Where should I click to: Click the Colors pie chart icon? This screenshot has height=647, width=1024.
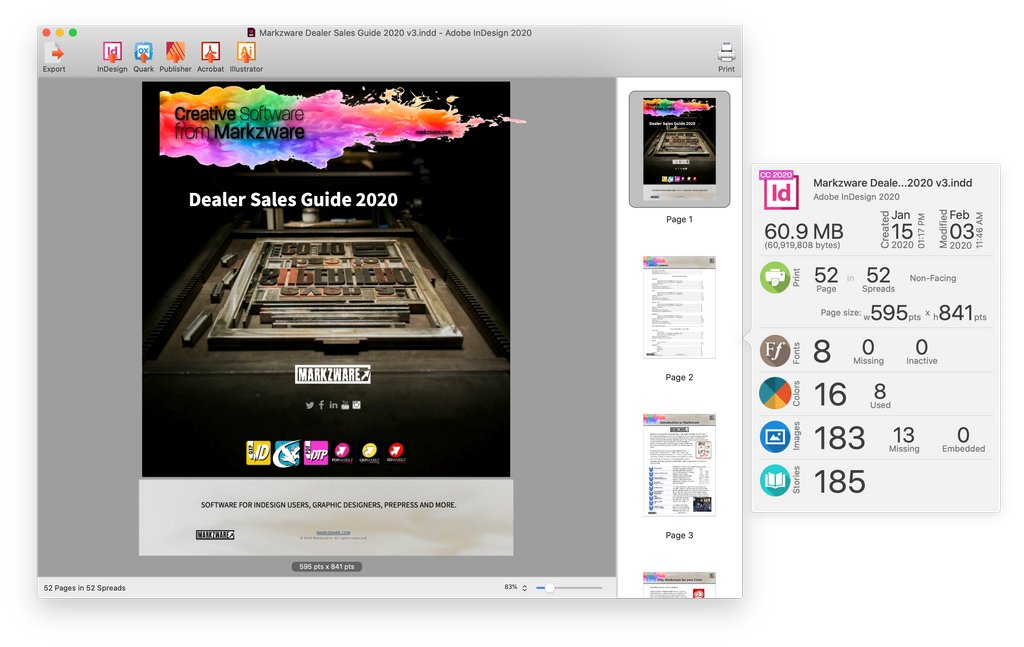(x=775, y=394)
